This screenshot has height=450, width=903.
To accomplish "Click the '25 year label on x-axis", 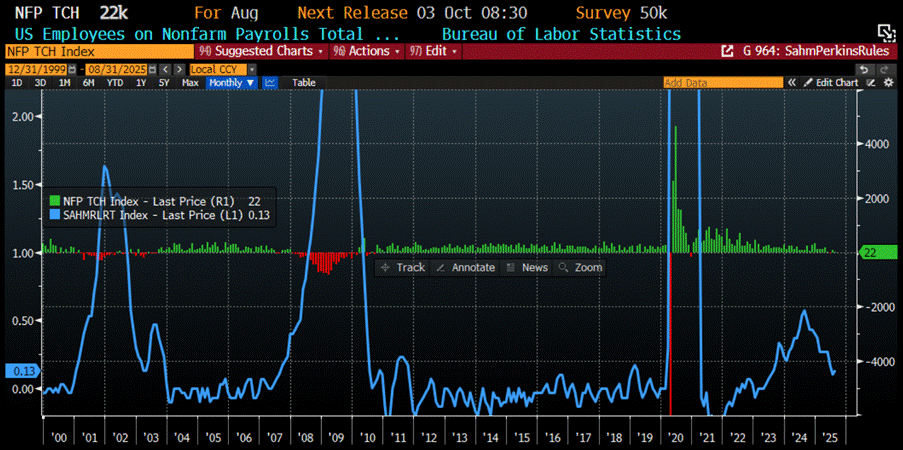I will coord(828,437).
